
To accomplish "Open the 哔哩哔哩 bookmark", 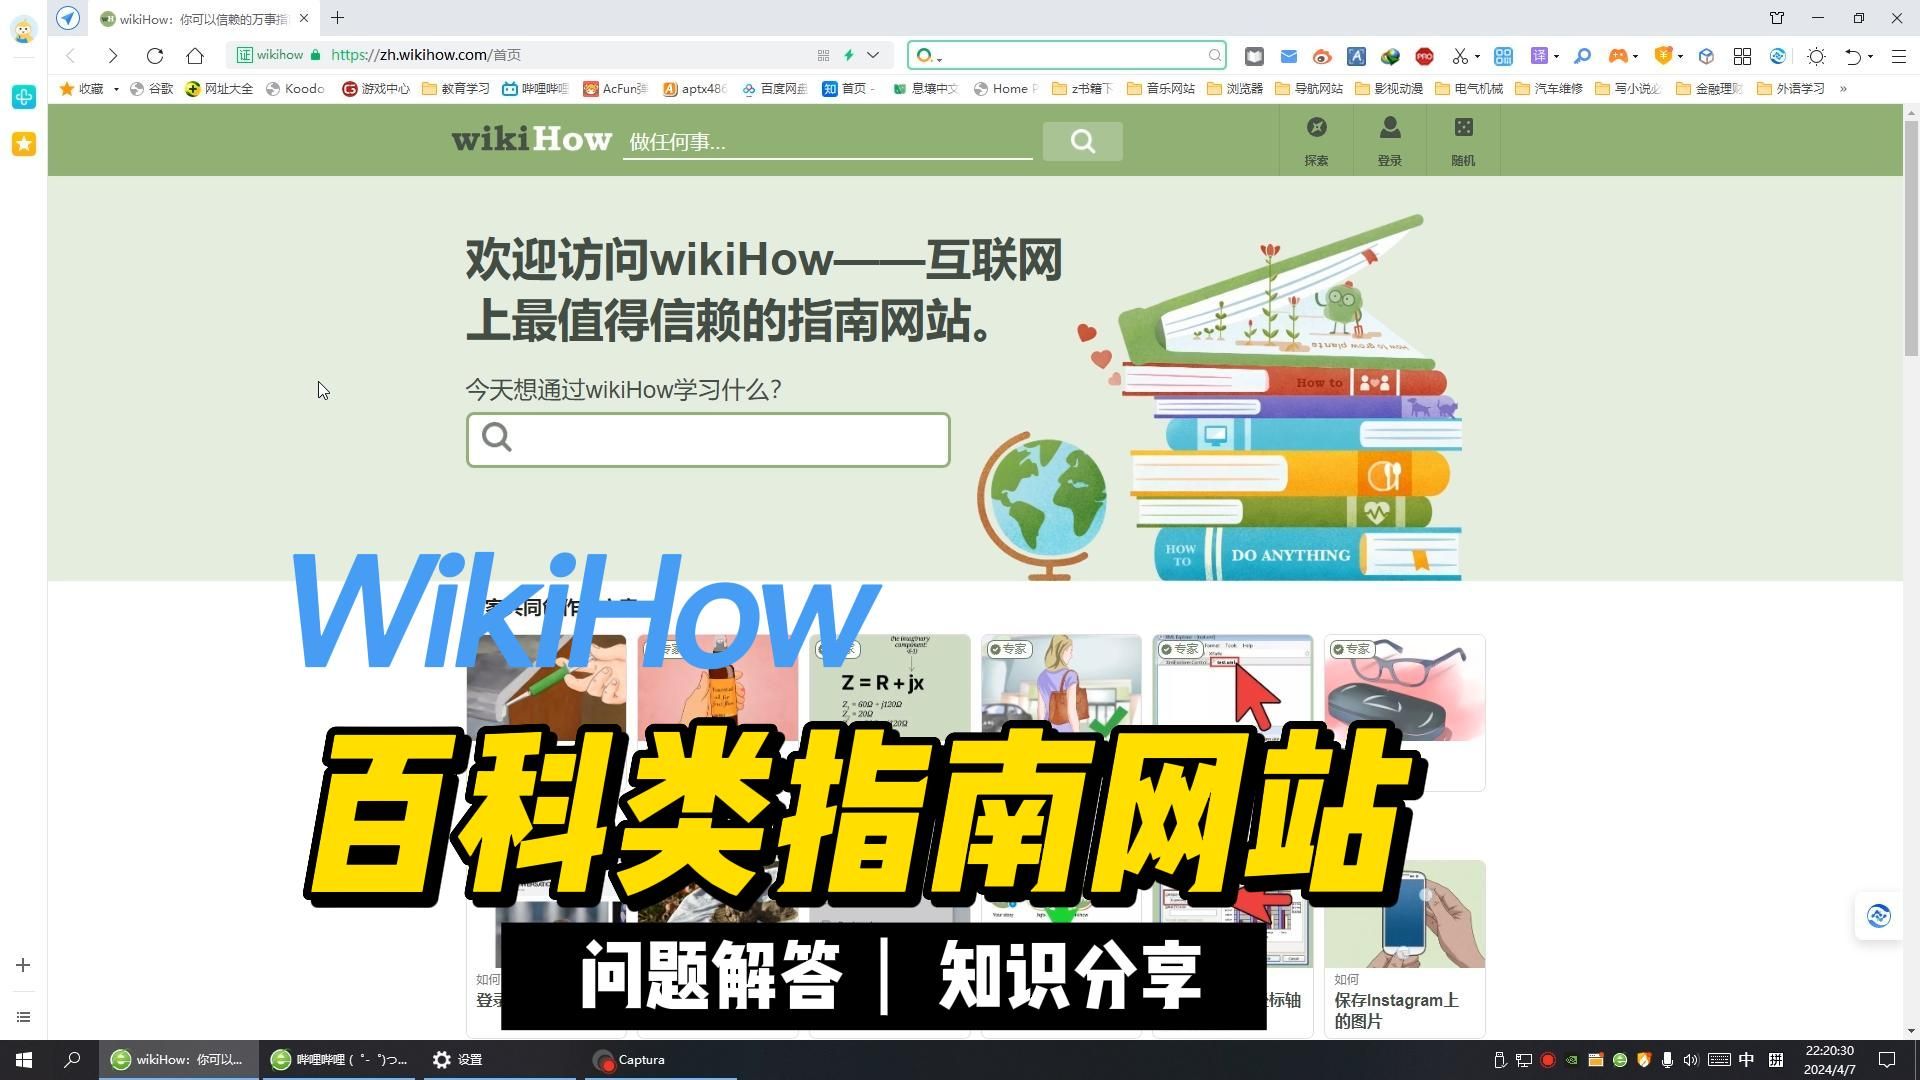I will [535, 89].
